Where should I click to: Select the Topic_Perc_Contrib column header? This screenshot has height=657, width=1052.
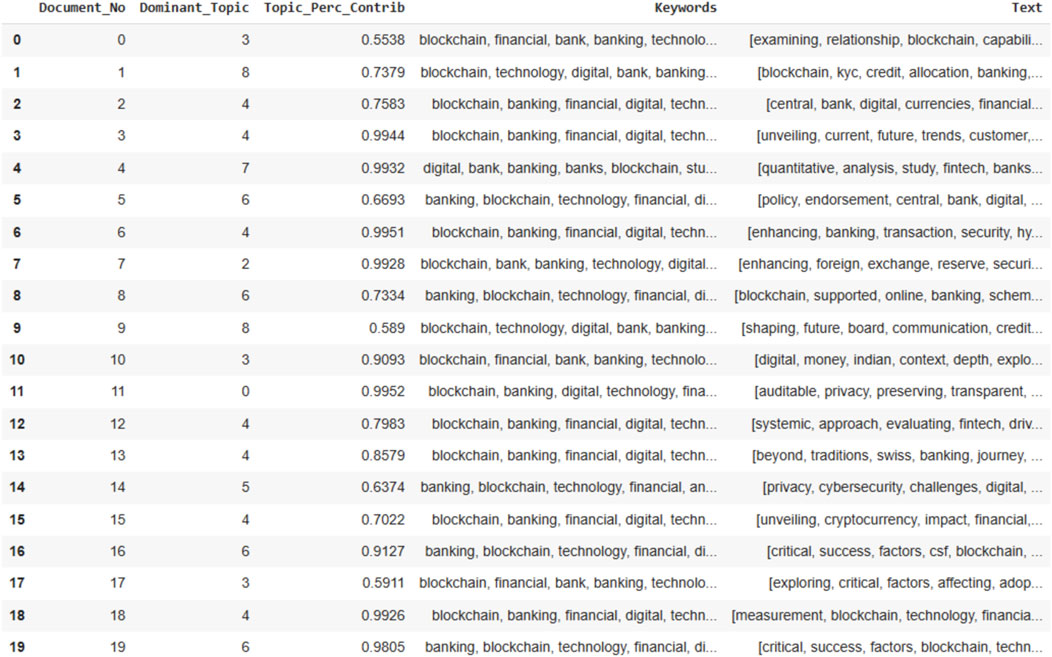(334, 8)
